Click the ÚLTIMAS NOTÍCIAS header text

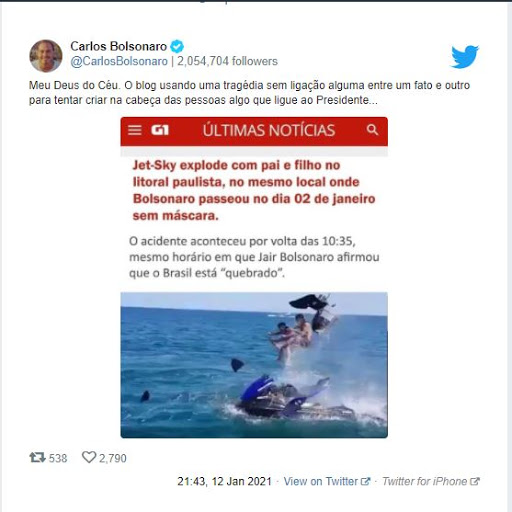pos(269,130)
